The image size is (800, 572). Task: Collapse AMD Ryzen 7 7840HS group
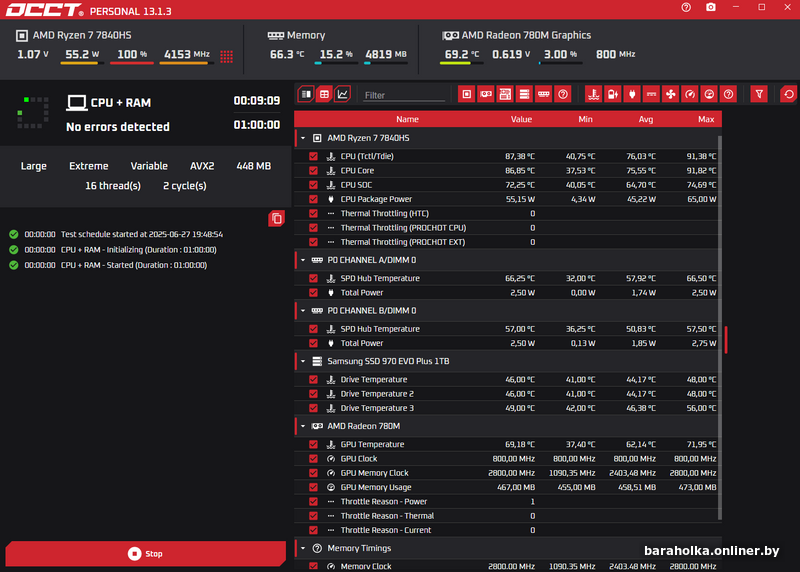[x=303, y=138]
